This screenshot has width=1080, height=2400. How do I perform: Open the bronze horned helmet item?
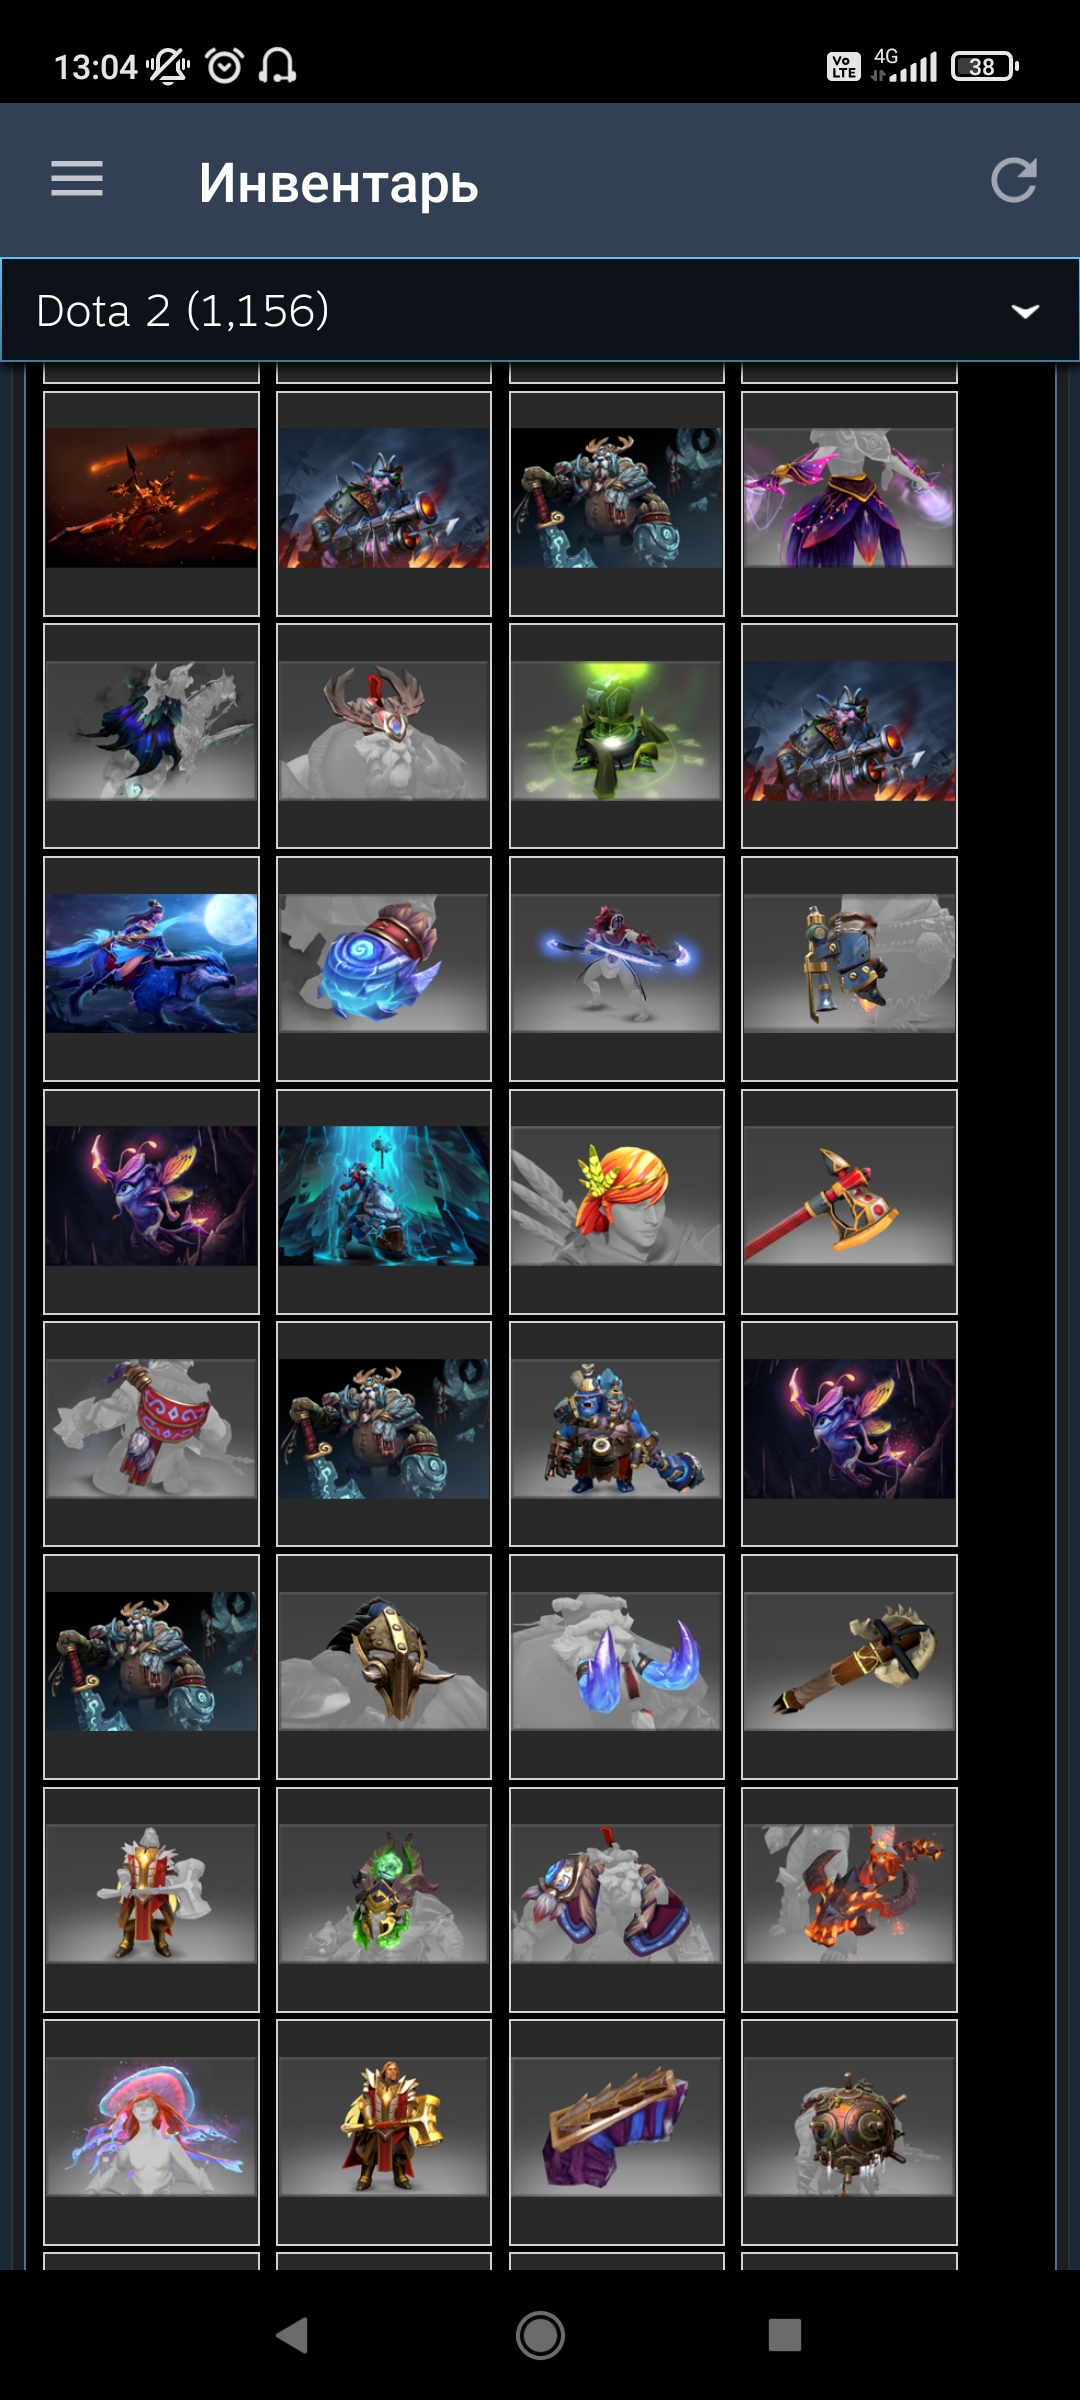click(384, 1667)
